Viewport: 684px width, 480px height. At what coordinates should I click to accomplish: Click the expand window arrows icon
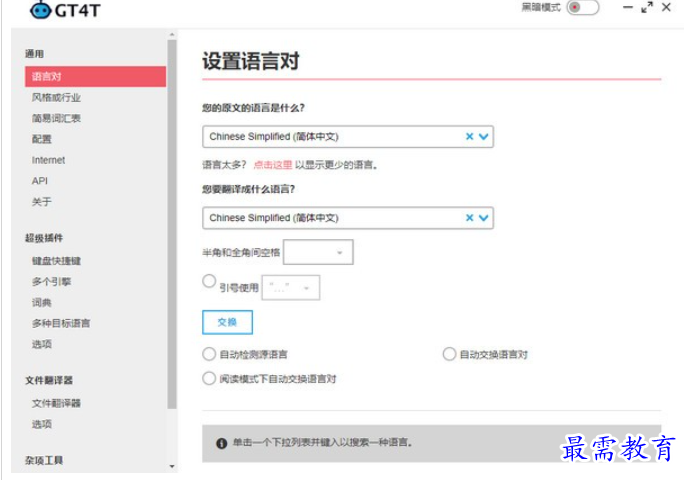tap(647, 7)
